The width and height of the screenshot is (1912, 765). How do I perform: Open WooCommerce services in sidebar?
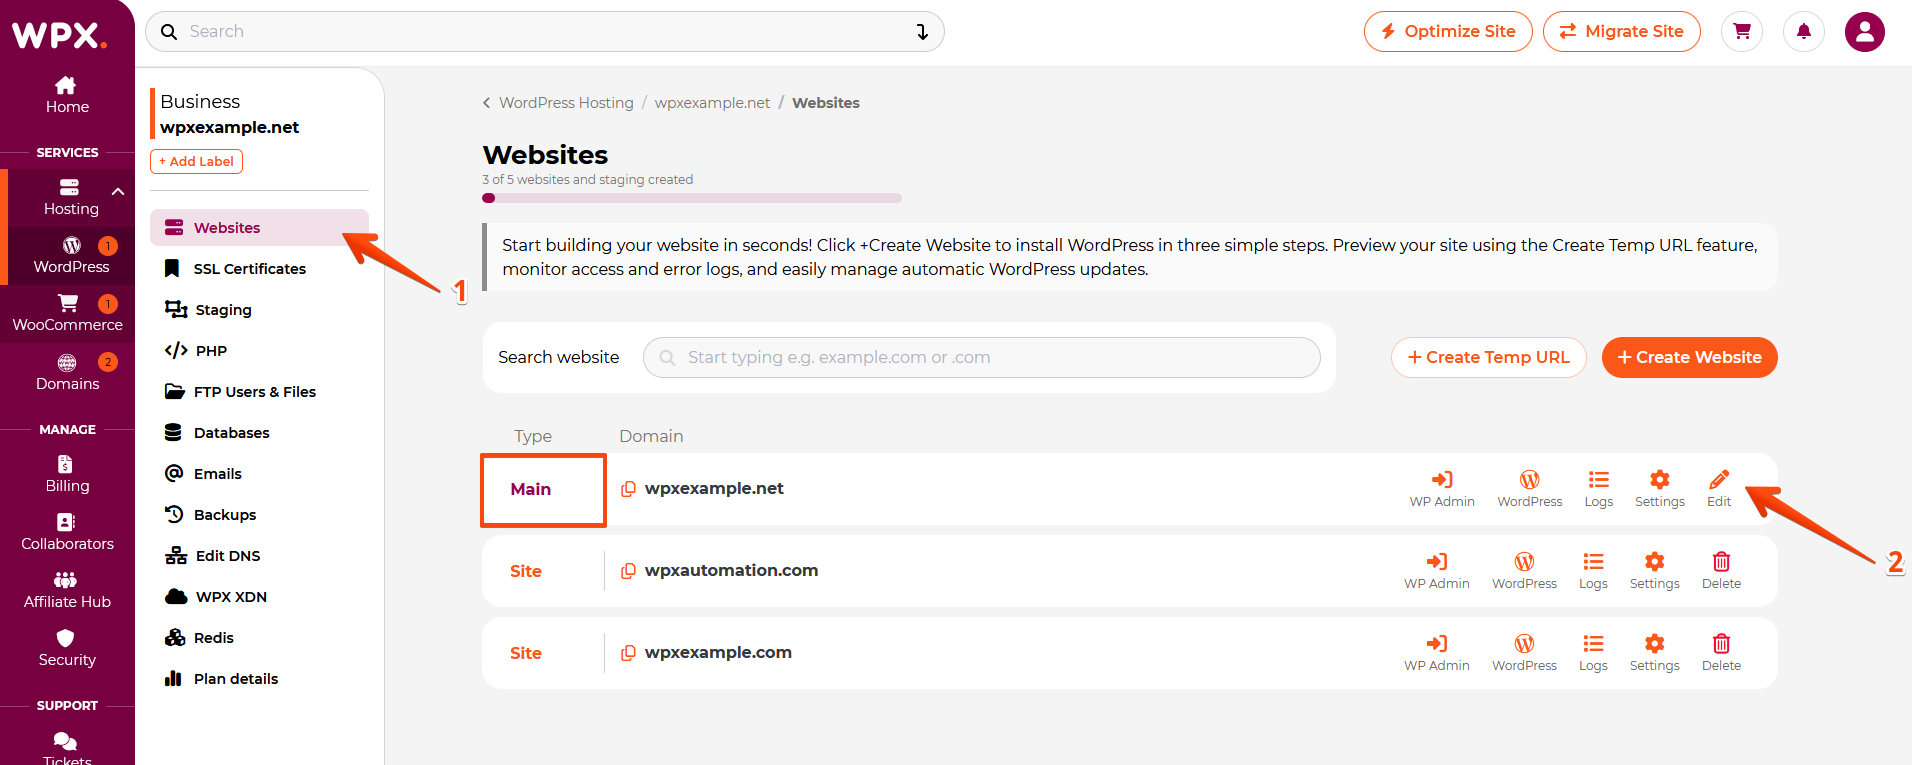(67, 313)
